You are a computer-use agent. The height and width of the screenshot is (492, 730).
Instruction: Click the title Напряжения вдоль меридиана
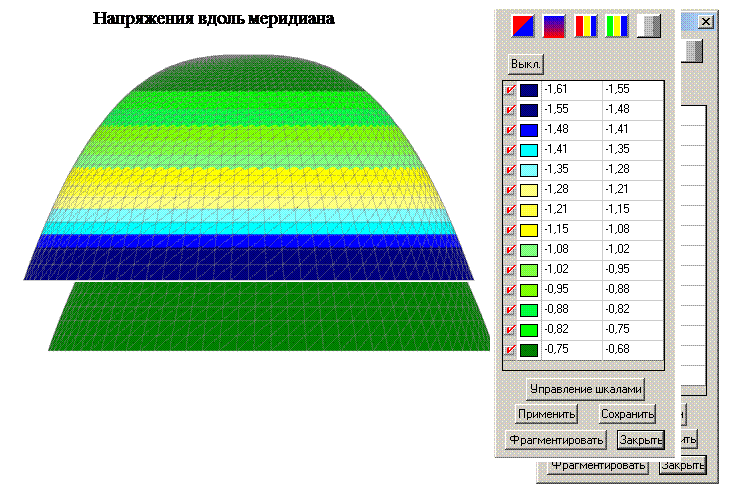pos(214,19)
